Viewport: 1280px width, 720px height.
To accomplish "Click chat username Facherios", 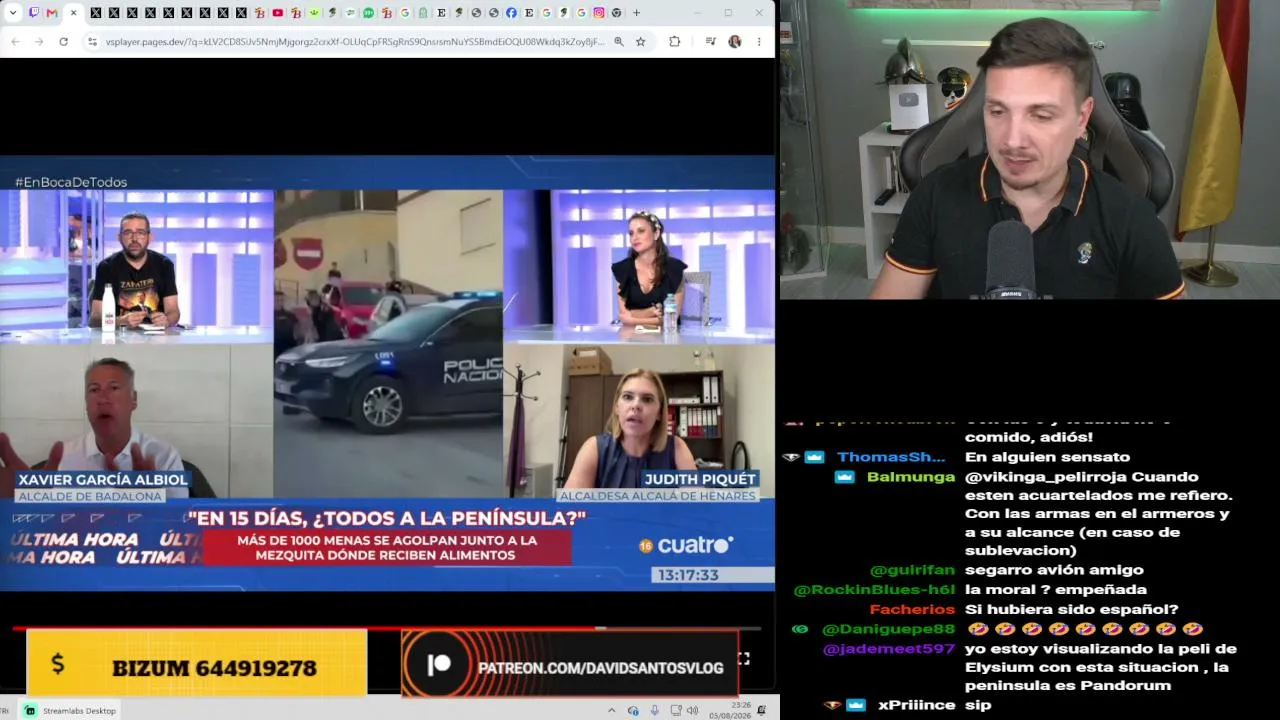I will (912, 609).
